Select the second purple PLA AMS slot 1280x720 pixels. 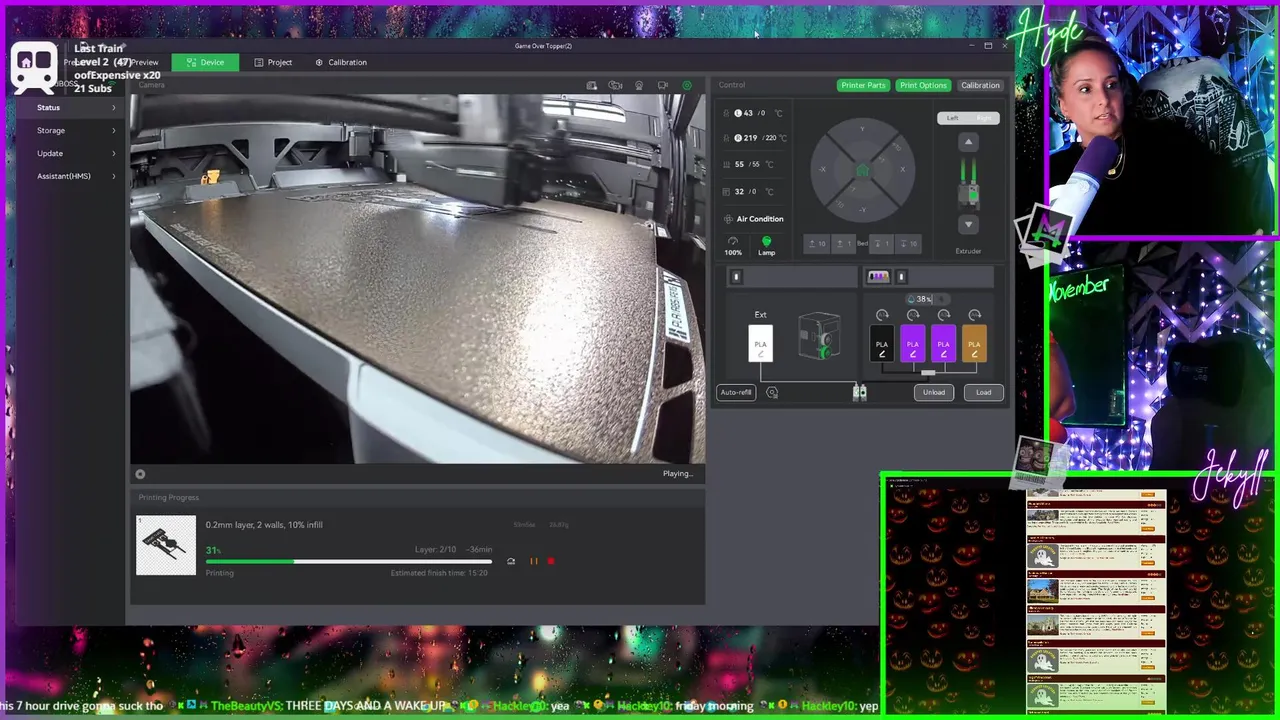pyautogui.click(x=944, y=344)
